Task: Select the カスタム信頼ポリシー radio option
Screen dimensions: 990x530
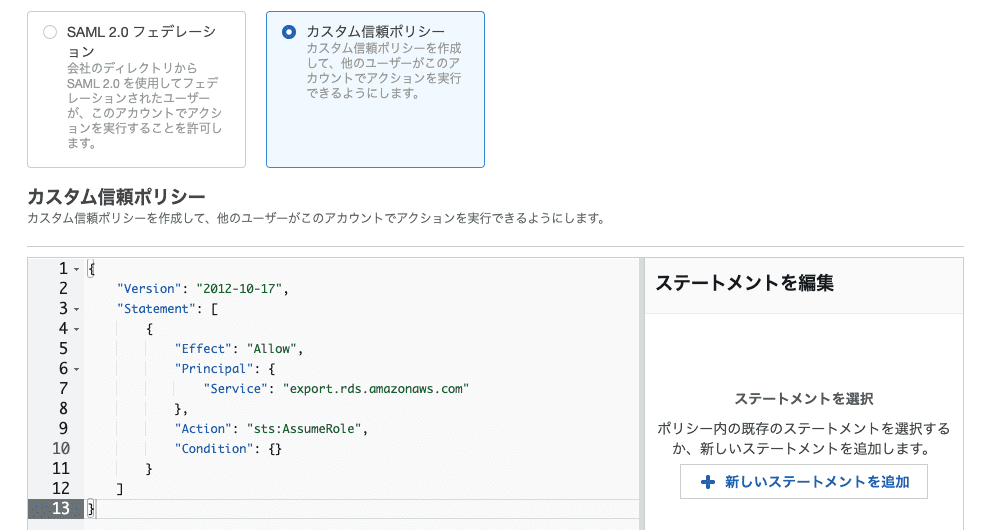Action: coord(289,32)
